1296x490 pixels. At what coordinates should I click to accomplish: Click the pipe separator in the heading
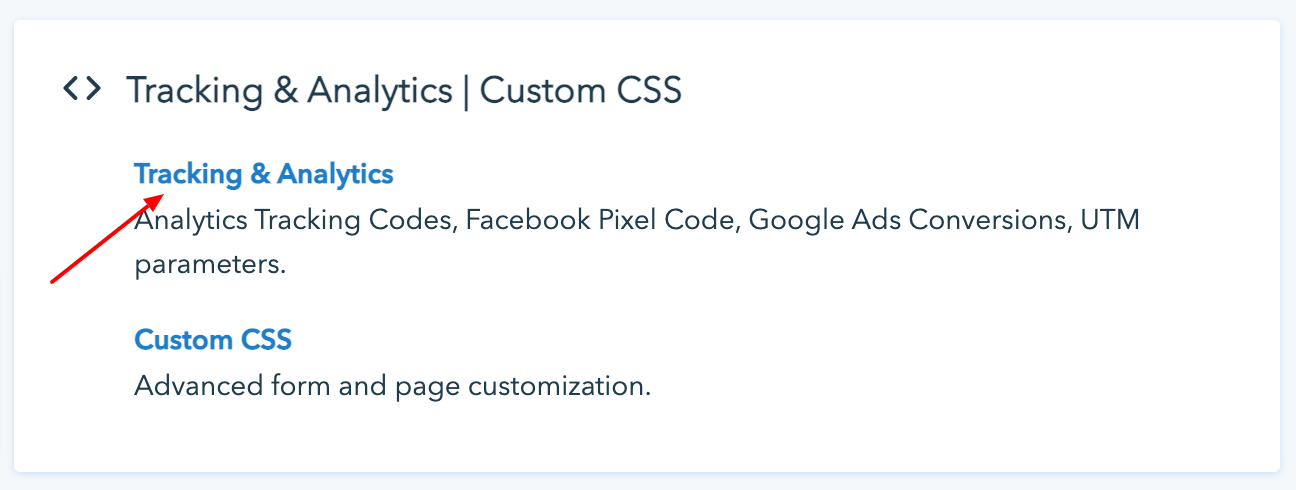pos(467,91)
